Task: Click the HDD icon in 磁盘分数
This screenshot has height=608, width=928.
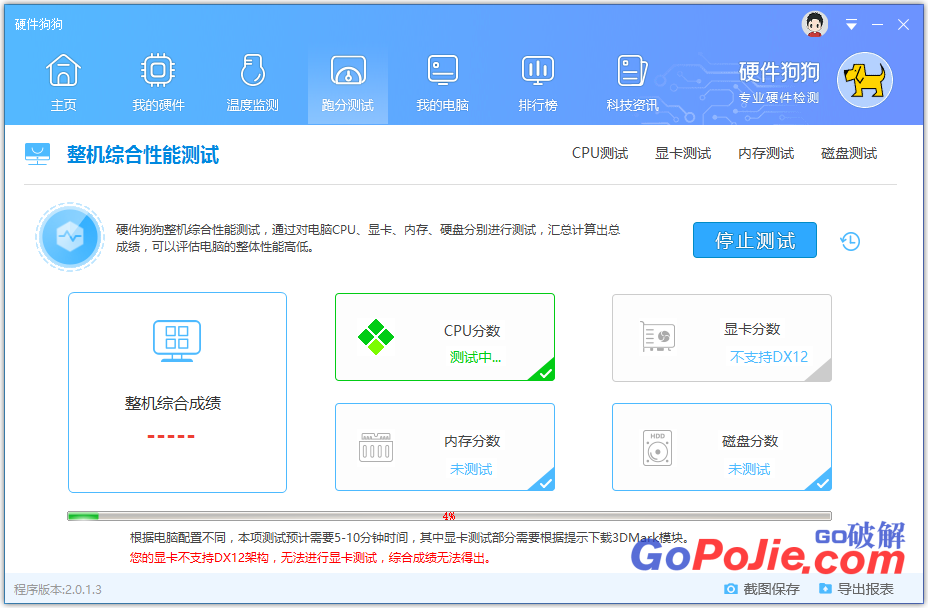Action: pos(658,448)
